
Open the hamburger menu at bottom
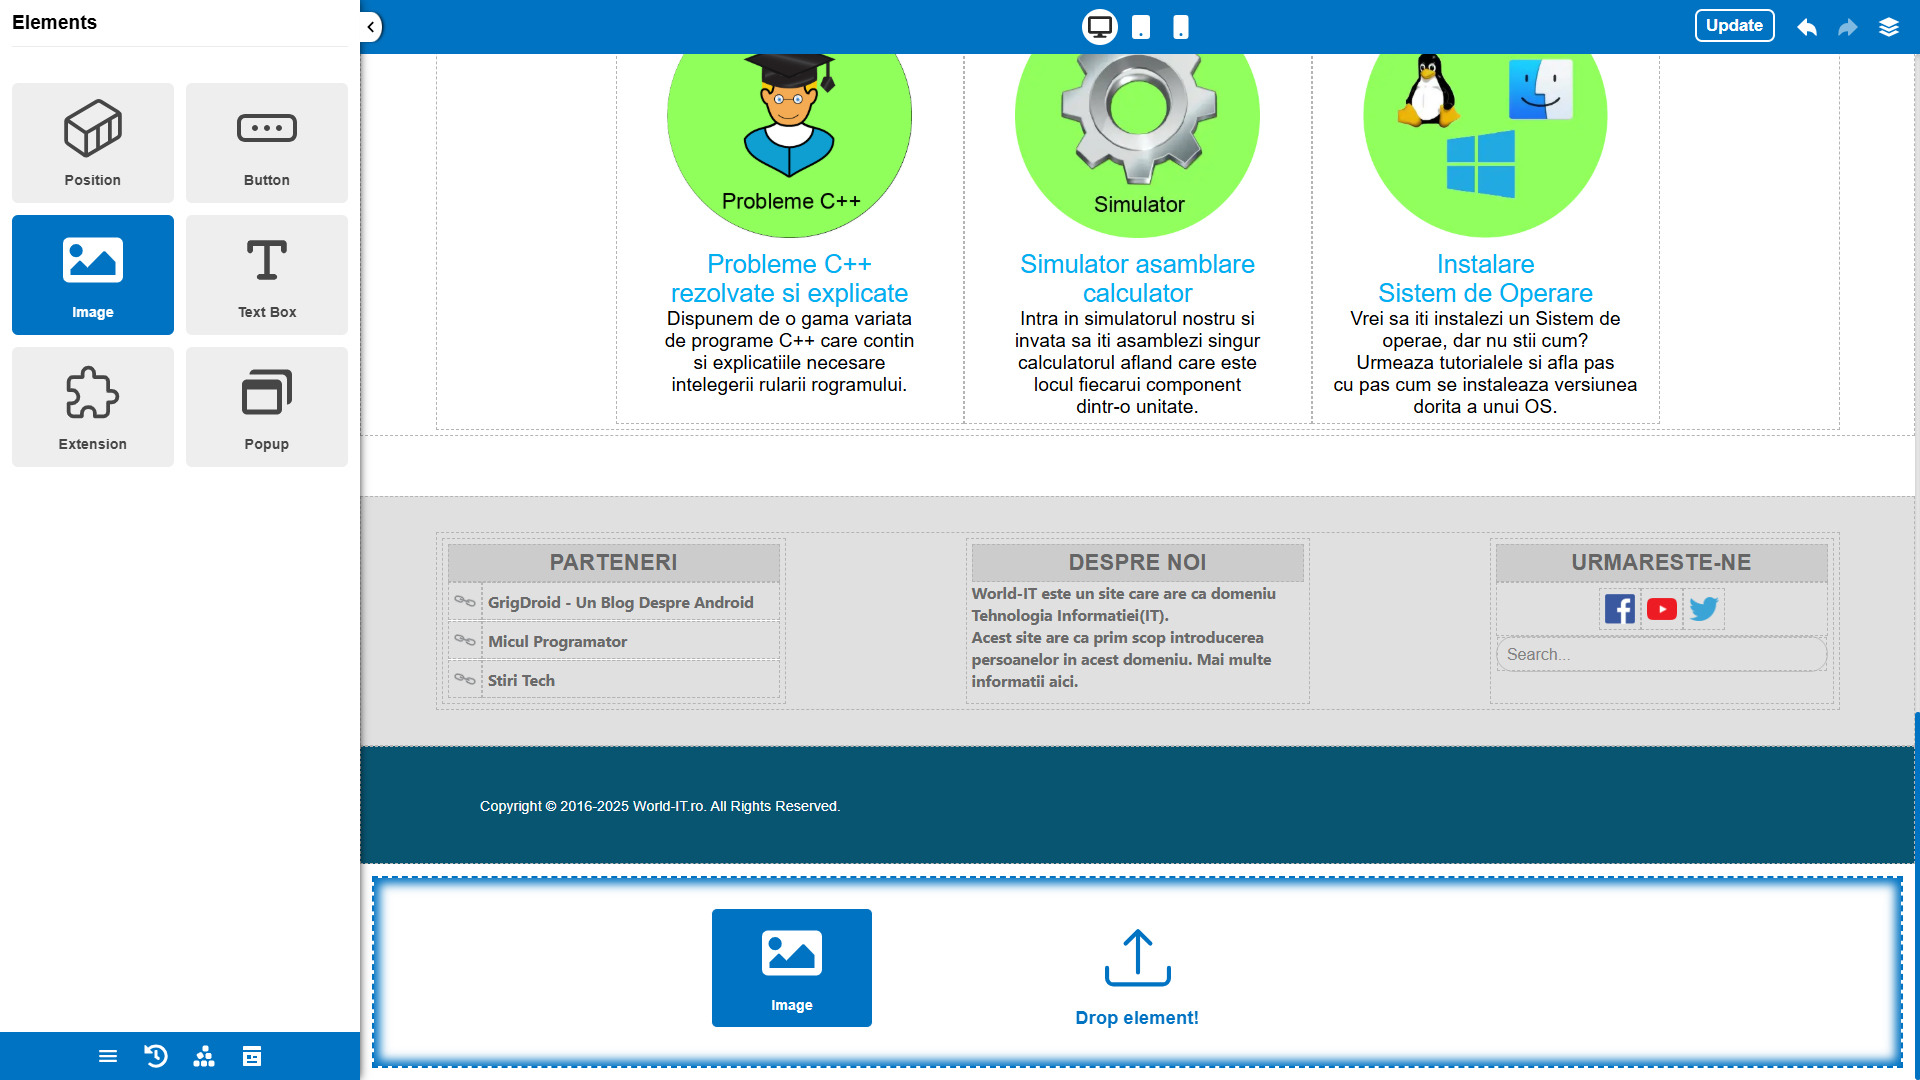[x=108, y=1056]
